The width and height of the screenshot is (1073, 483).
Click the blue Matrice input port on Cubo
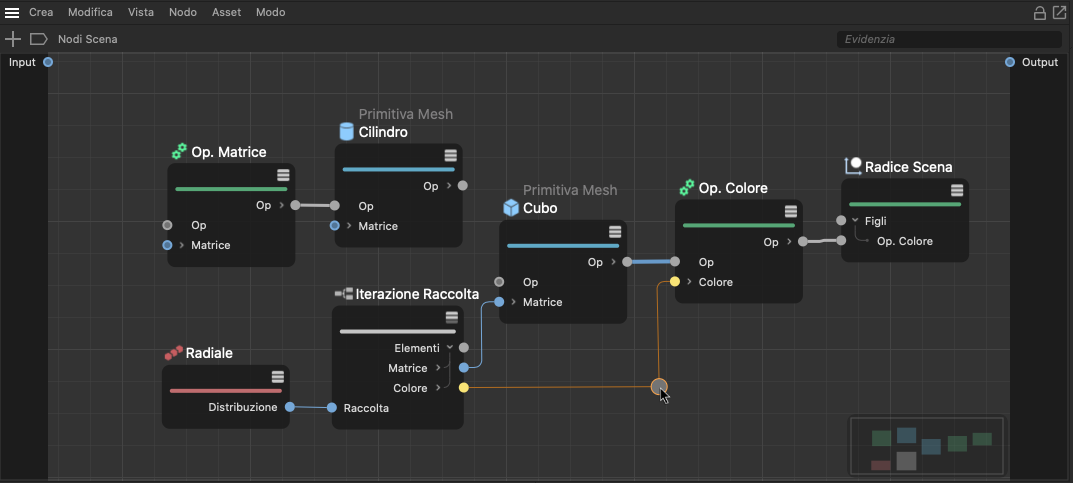click(499, 302)
